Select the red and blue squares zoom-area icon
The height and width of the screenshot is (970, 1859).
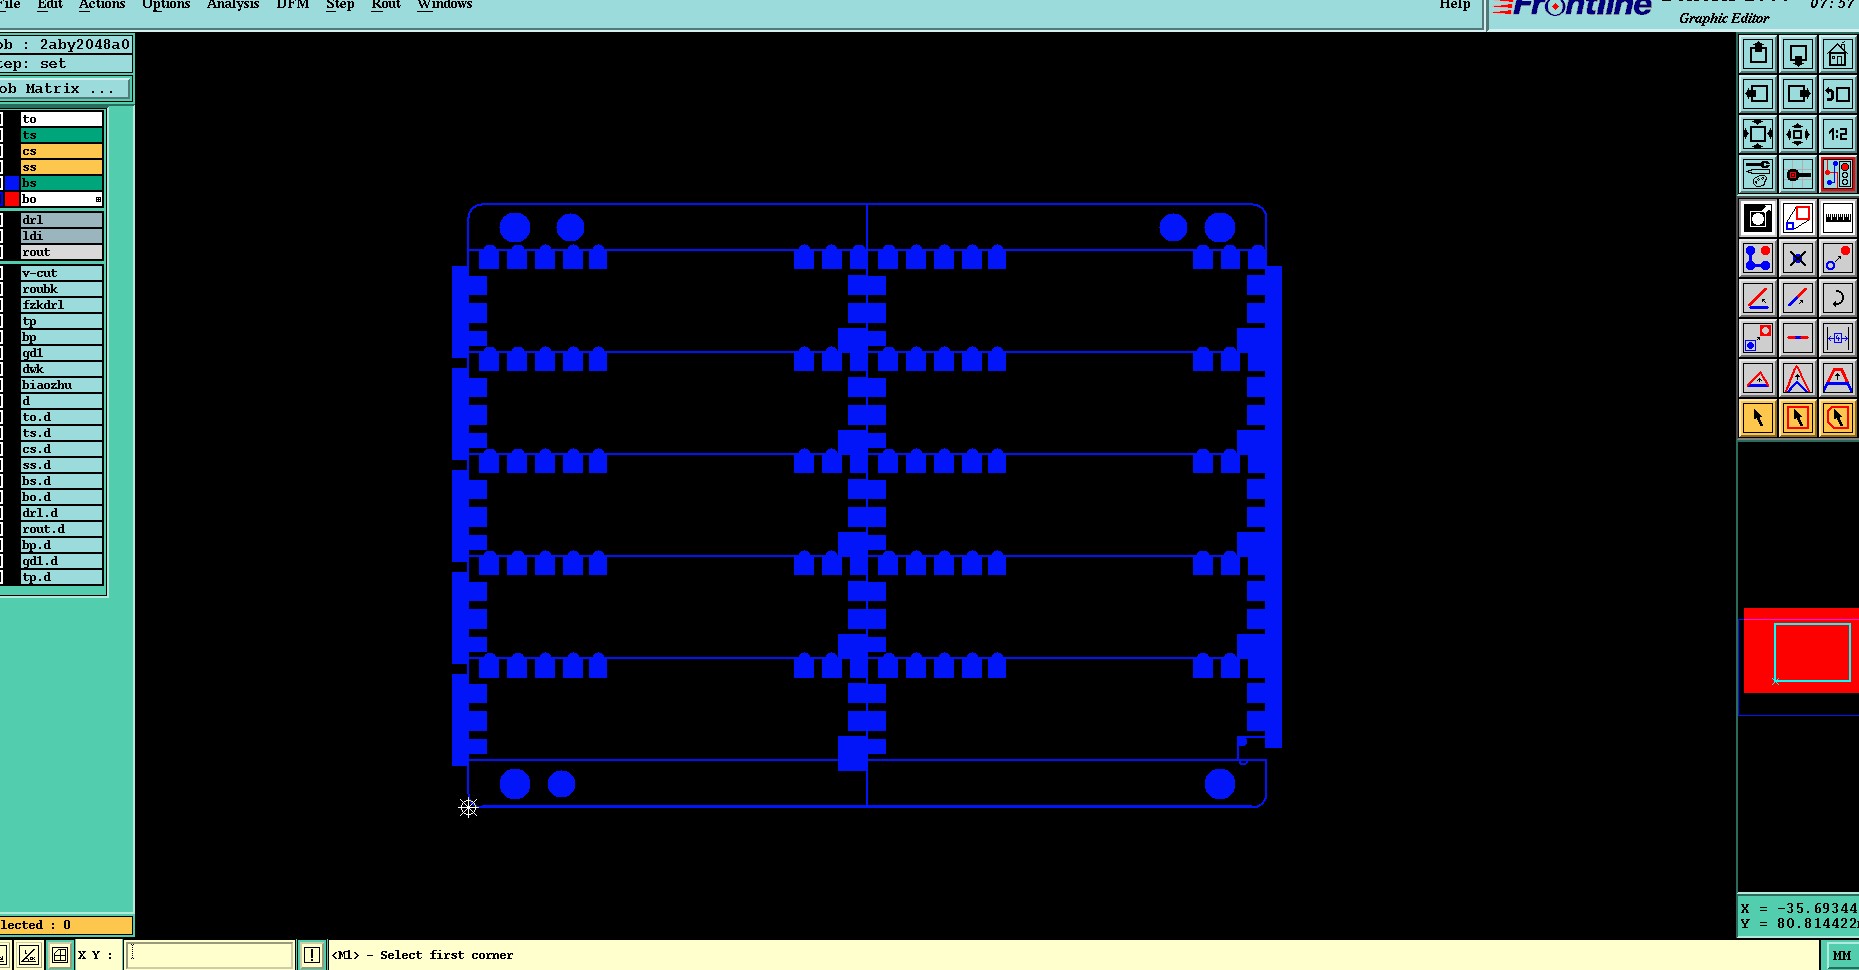[x=1798, y=218]
